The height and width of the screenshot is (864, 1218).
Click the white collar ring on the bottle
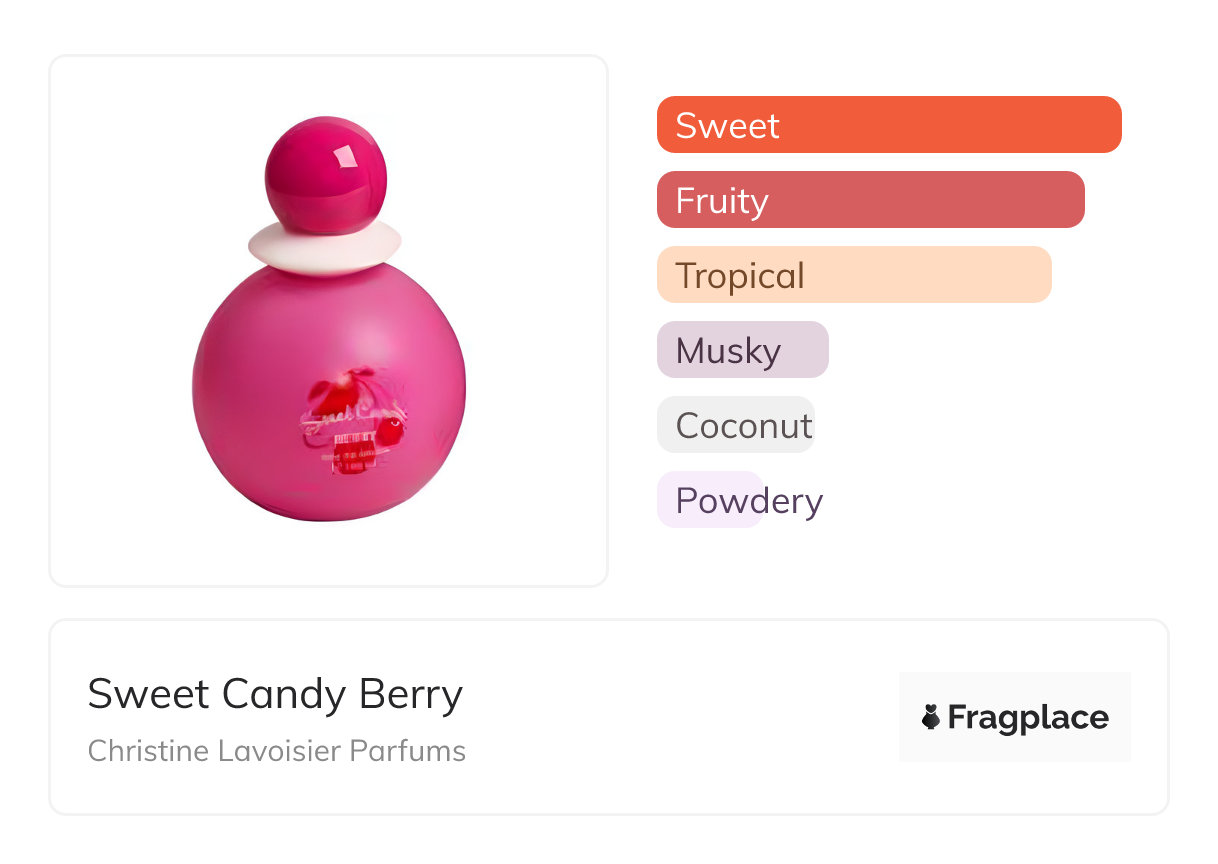pyautogui.click(x=325, y=245)
